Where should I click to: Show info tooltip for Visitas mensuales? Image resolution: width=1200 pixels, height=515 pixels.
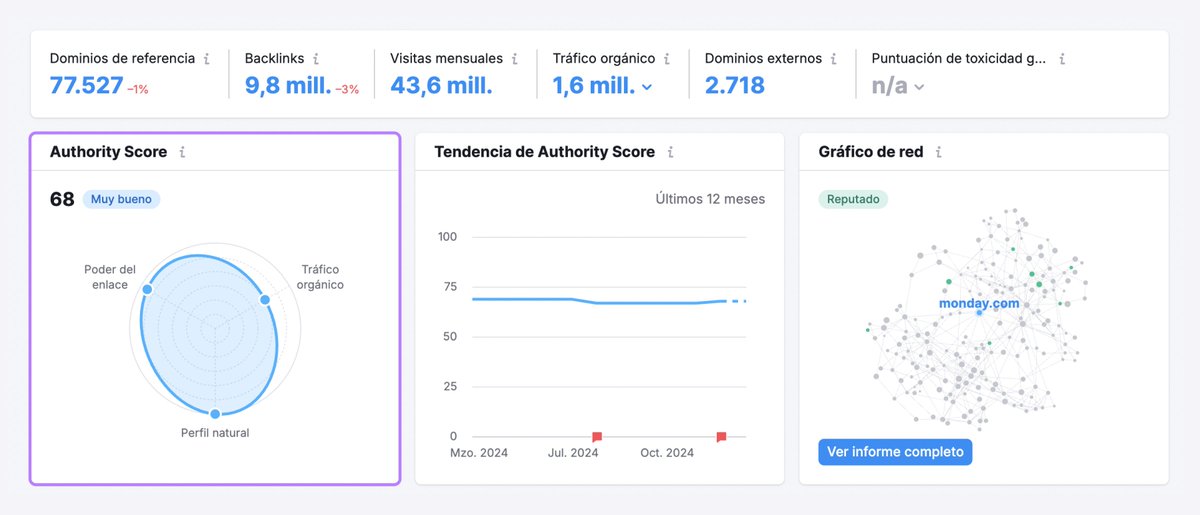click(x=514, y=59)
